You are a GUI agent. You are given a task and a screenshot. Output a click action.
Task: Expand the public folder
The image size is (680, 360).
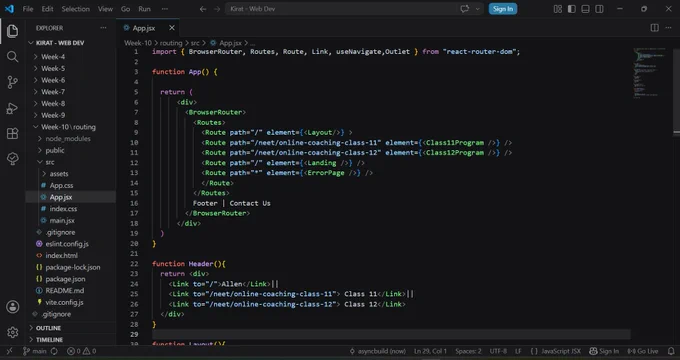[x=55, y=151]
